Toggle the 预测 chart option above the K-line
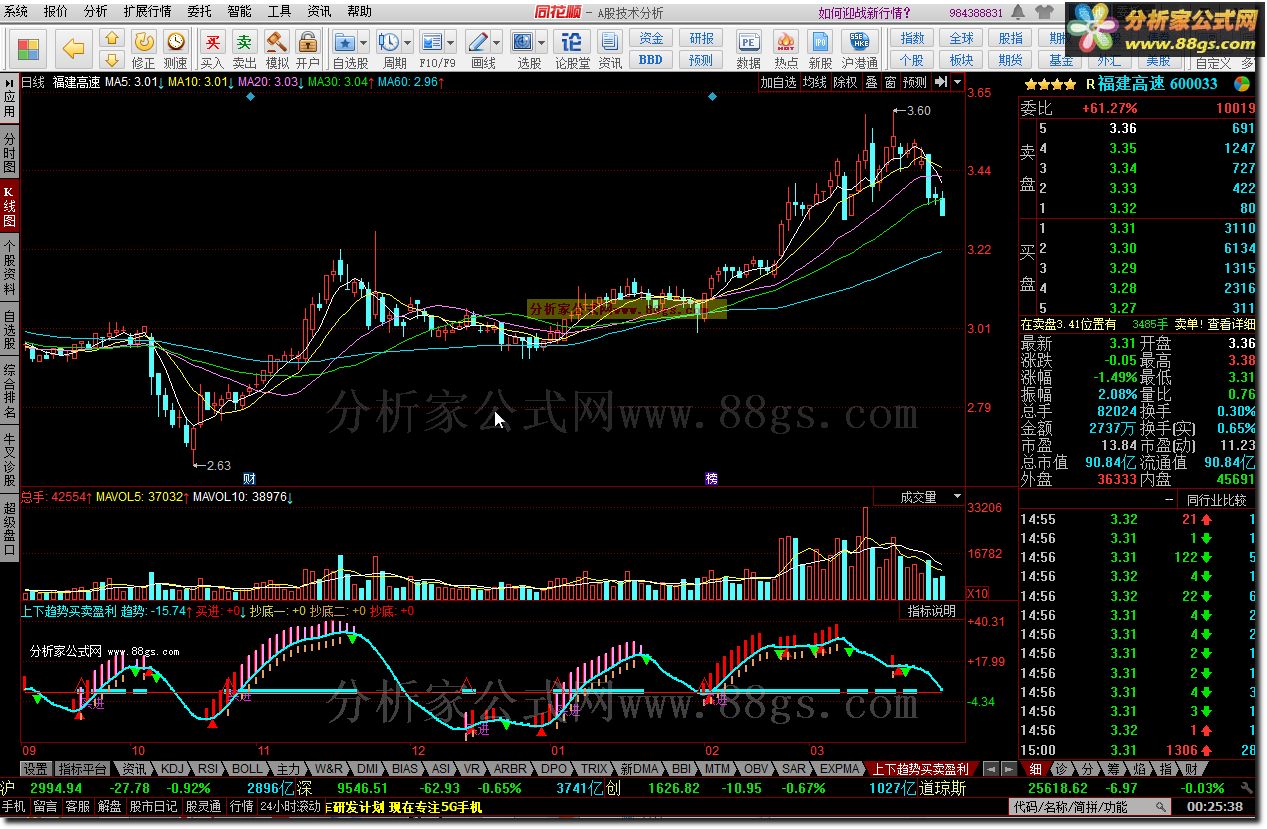The image size is (1267, 829). point(914,82)
